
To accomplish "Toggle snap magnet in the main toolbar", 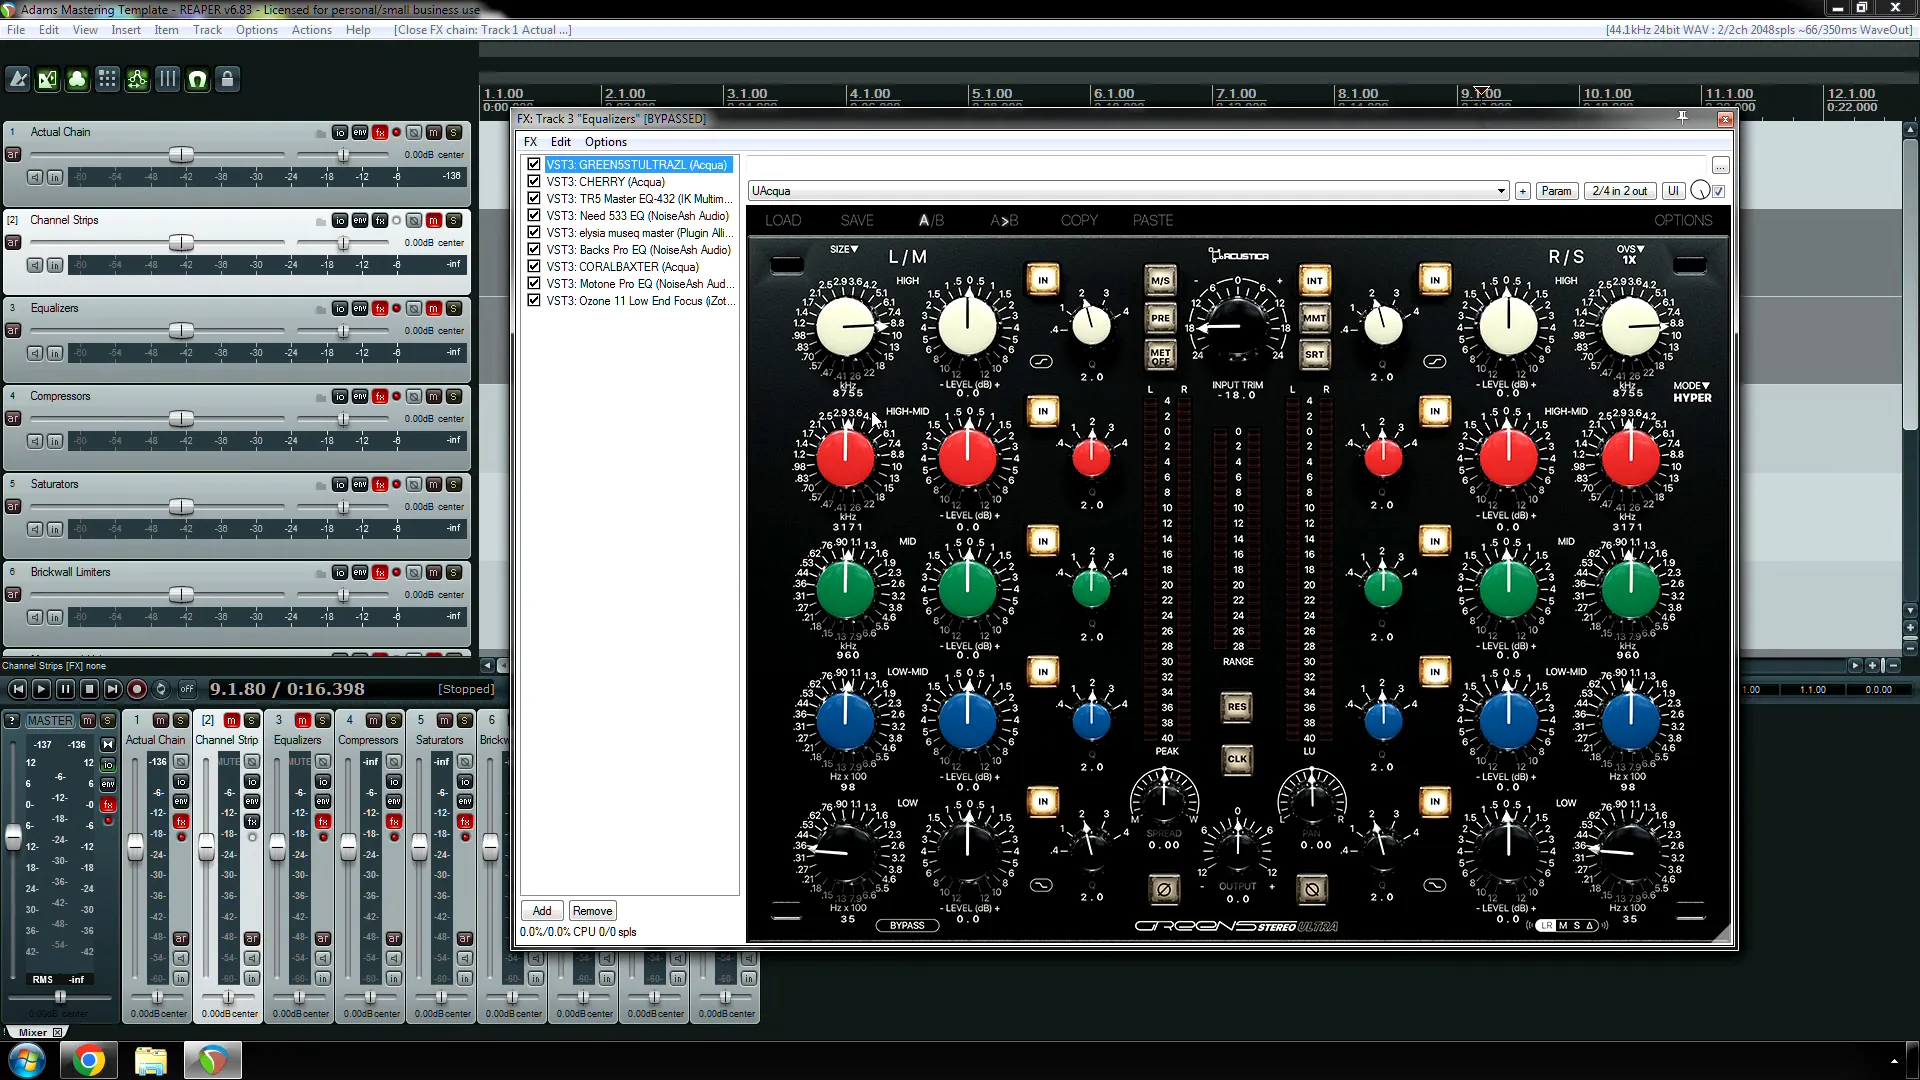I will (198, 79).
